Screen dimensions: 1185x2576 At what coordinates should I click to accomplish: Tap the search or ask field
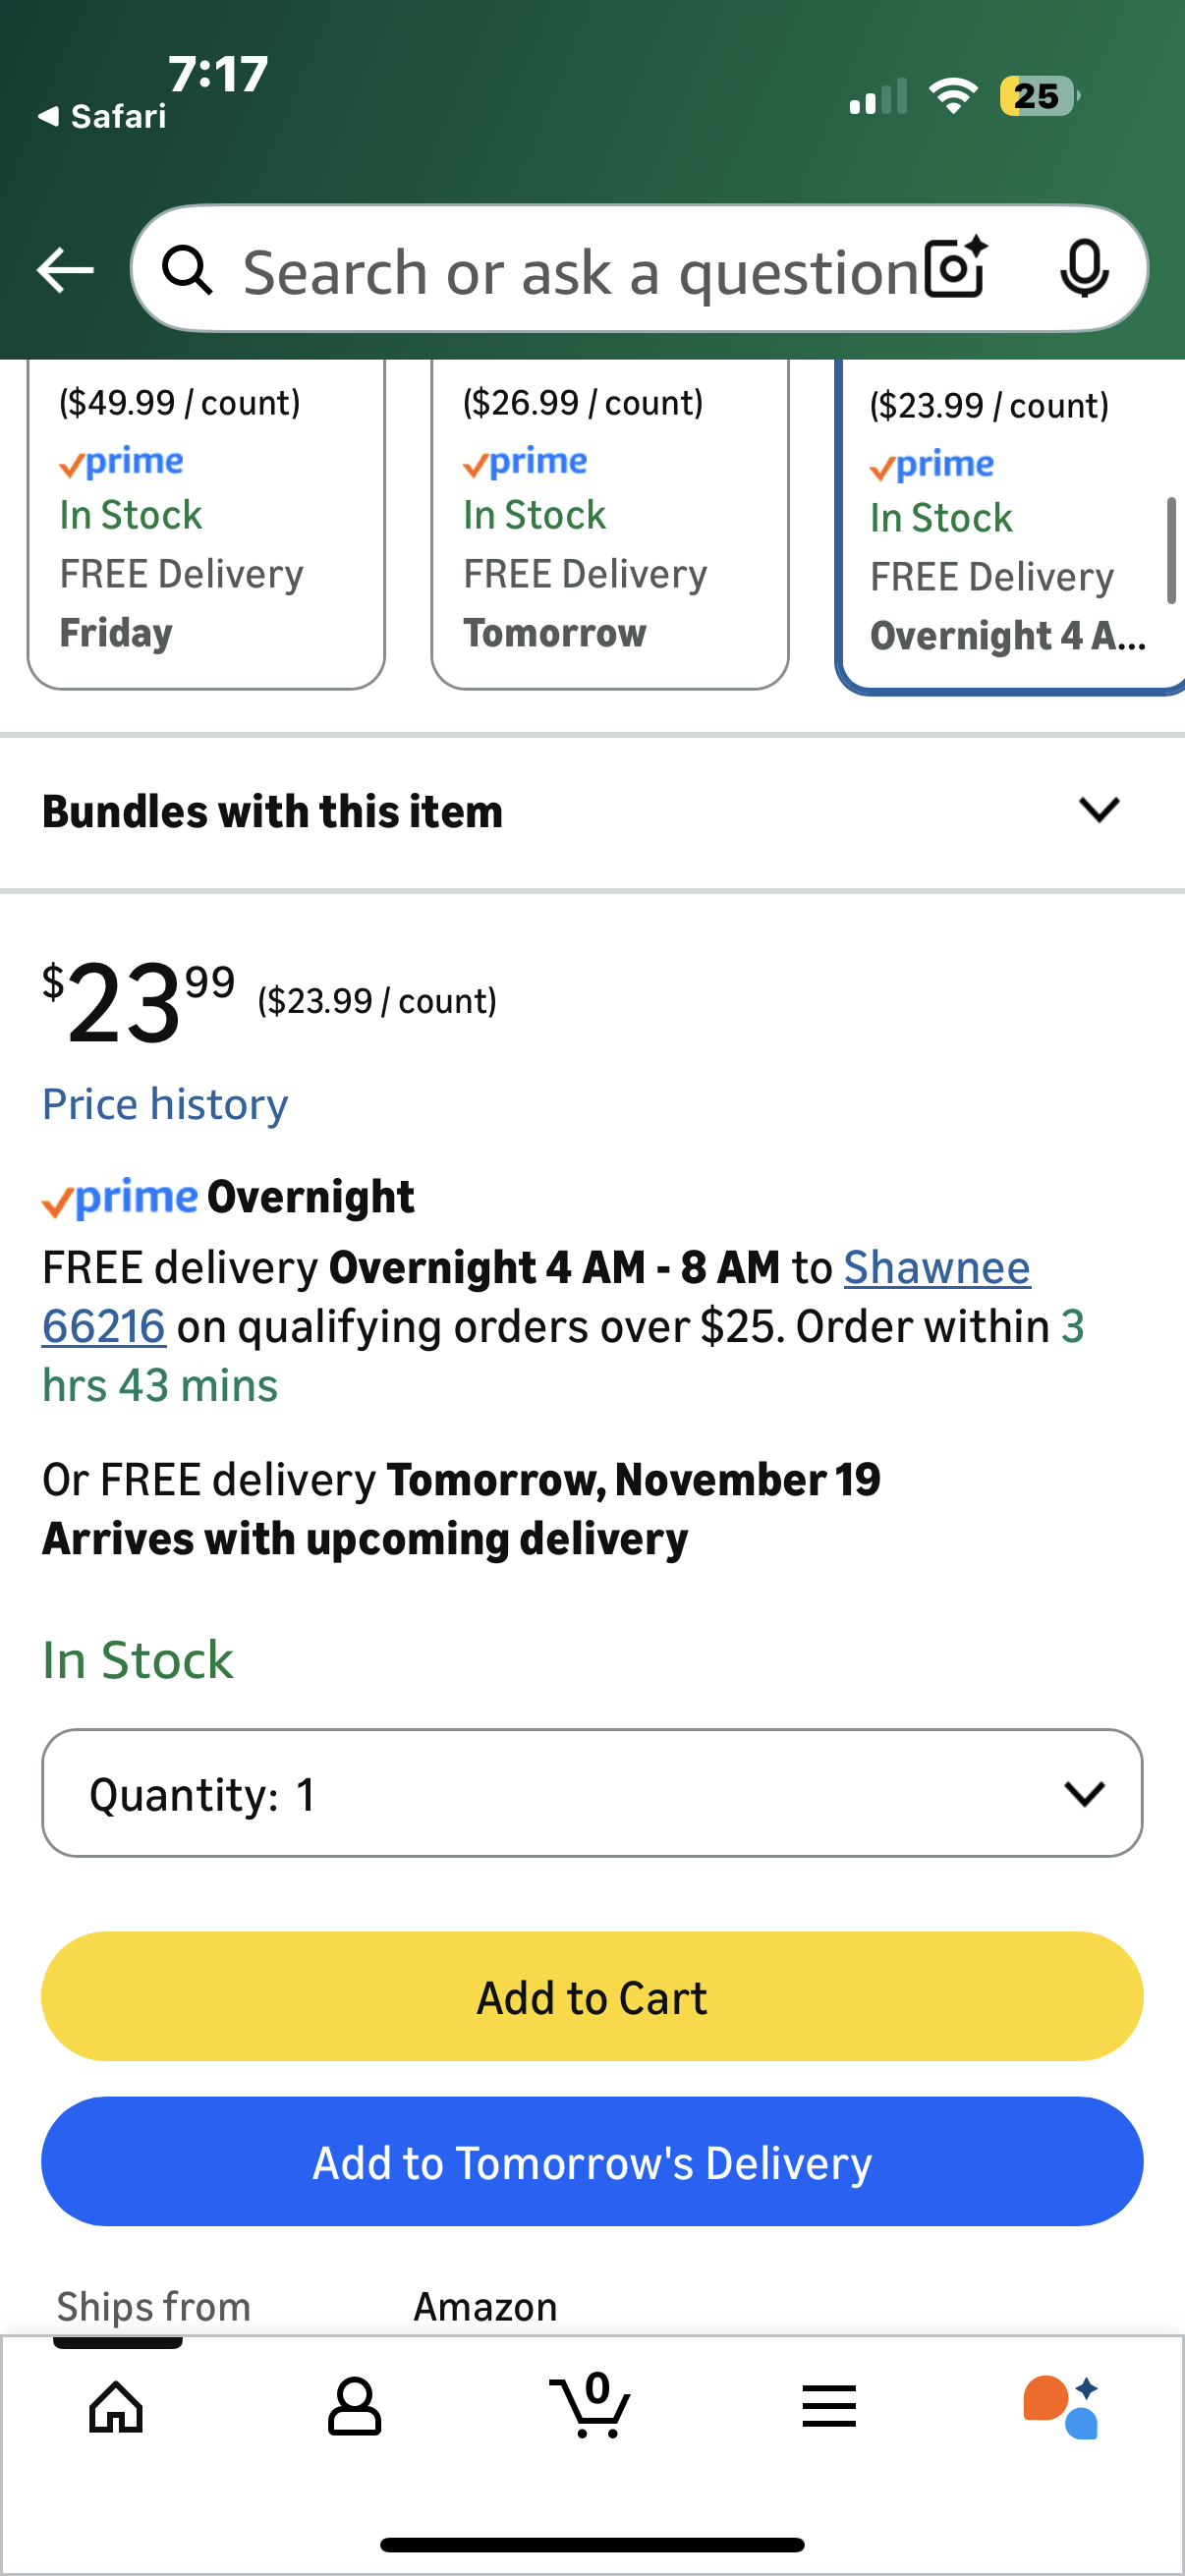(580, 272)
